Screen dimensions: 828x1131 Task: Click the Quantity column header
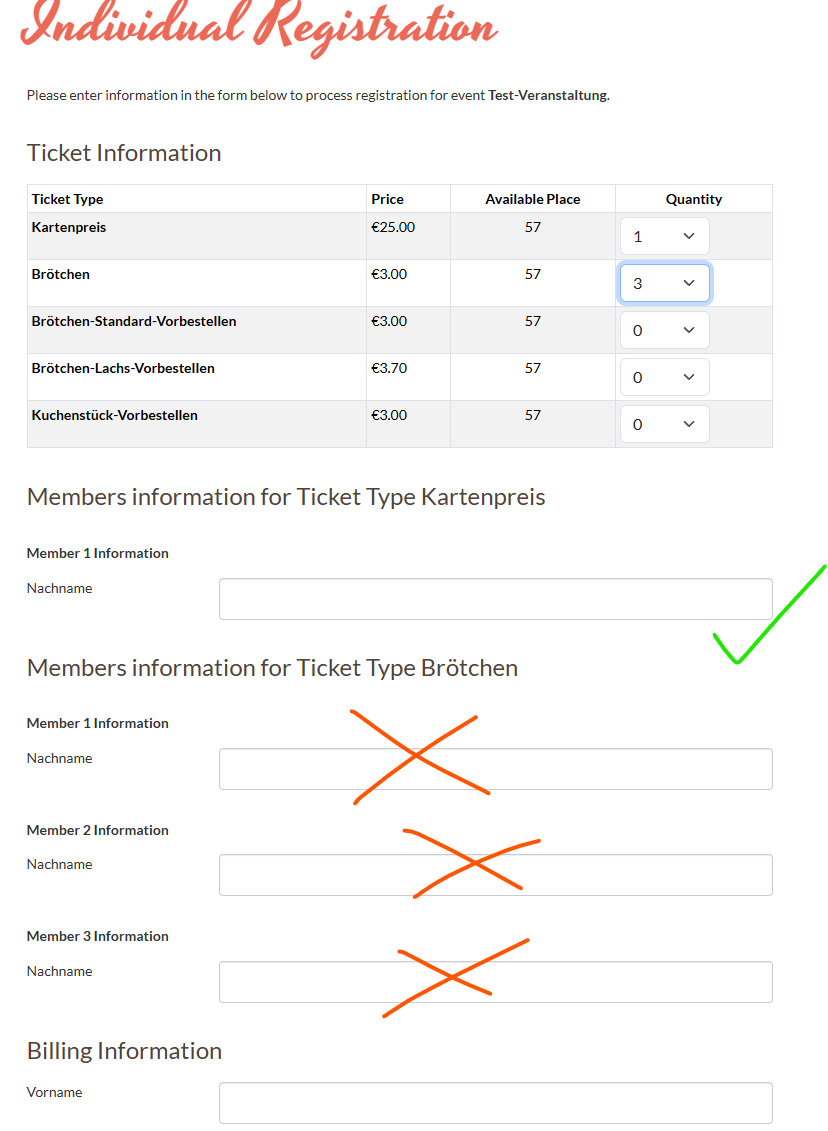point(693,199)
